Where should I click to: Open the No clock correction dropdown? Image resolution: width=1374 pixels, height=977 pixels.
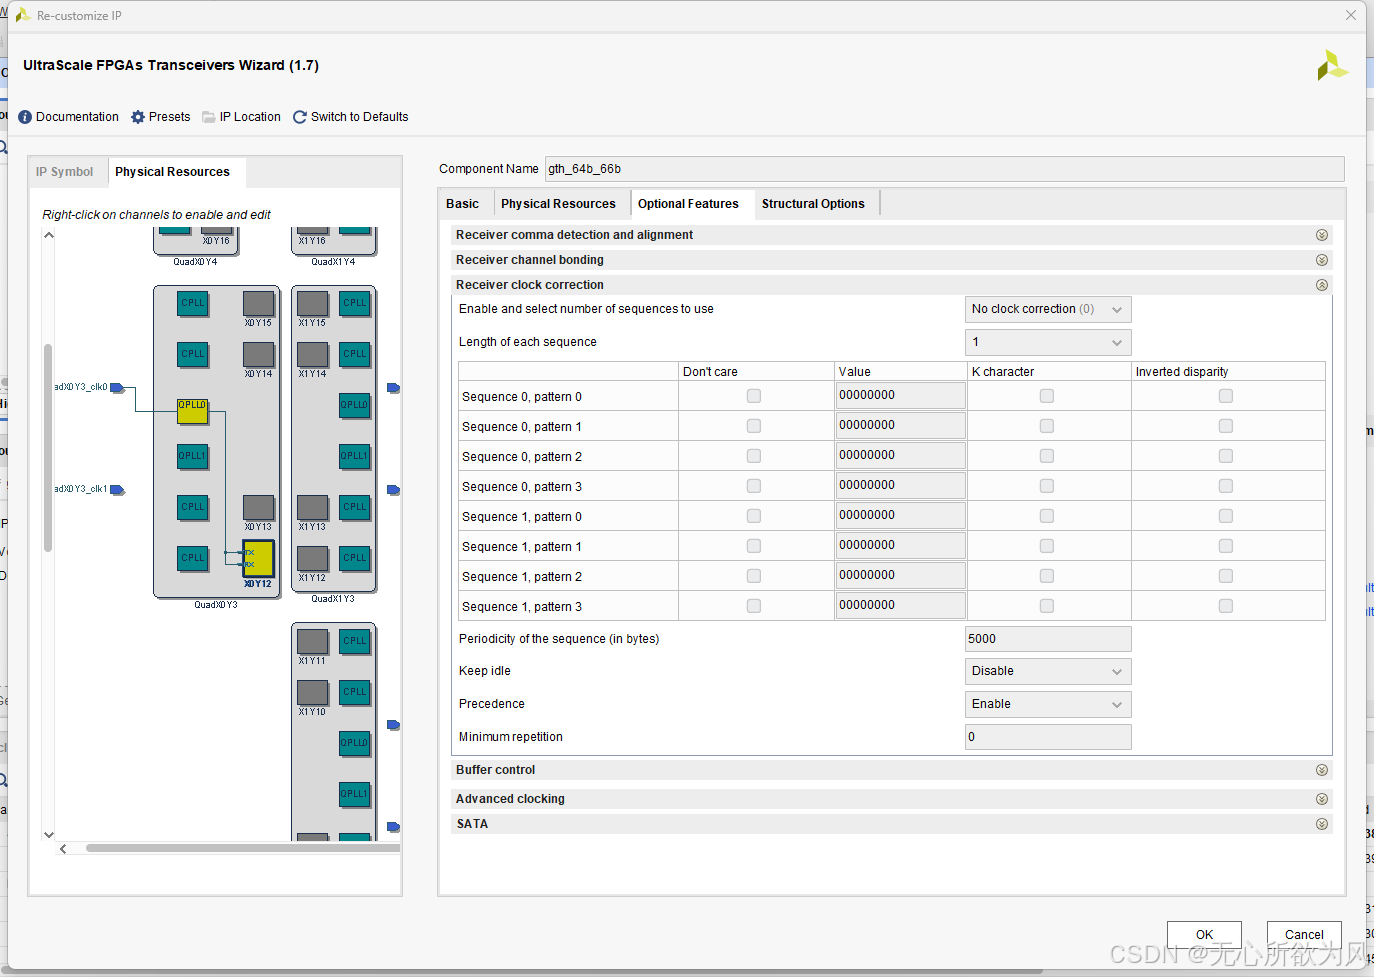1048,309
